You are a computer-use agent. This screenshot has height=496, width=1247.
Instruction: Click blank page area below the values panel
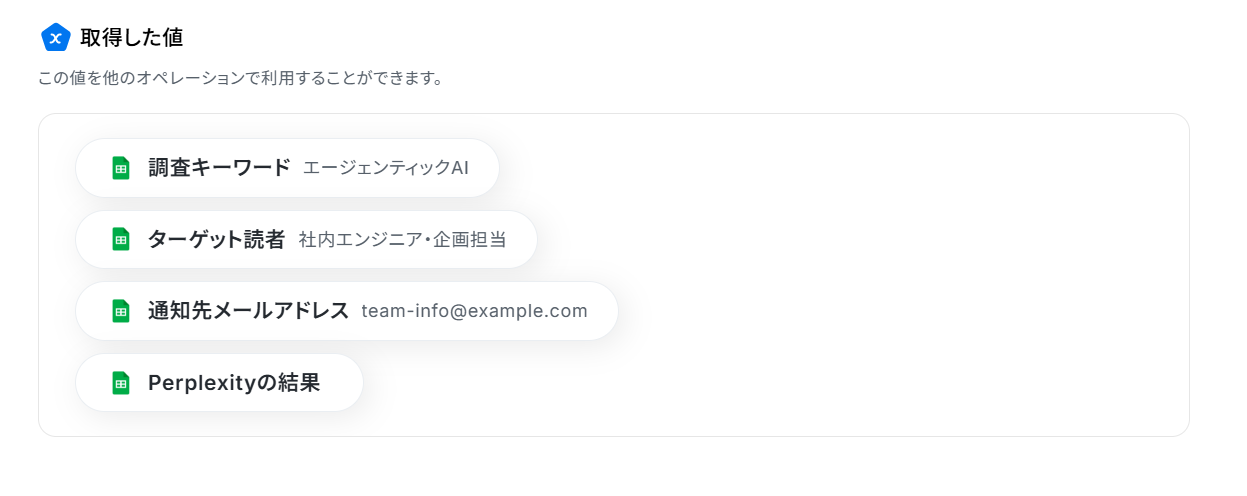(x=620, y=468)
